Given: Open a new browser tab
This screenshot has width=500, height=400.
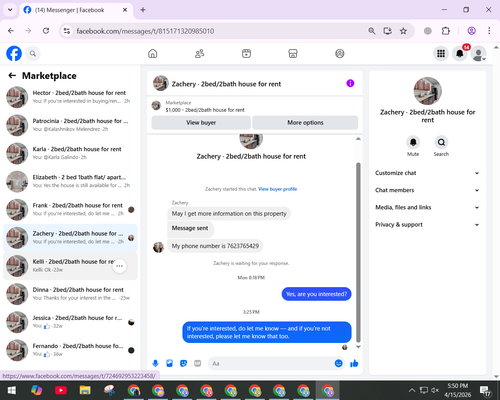Looking at the screenshot, I should (143, 10).
